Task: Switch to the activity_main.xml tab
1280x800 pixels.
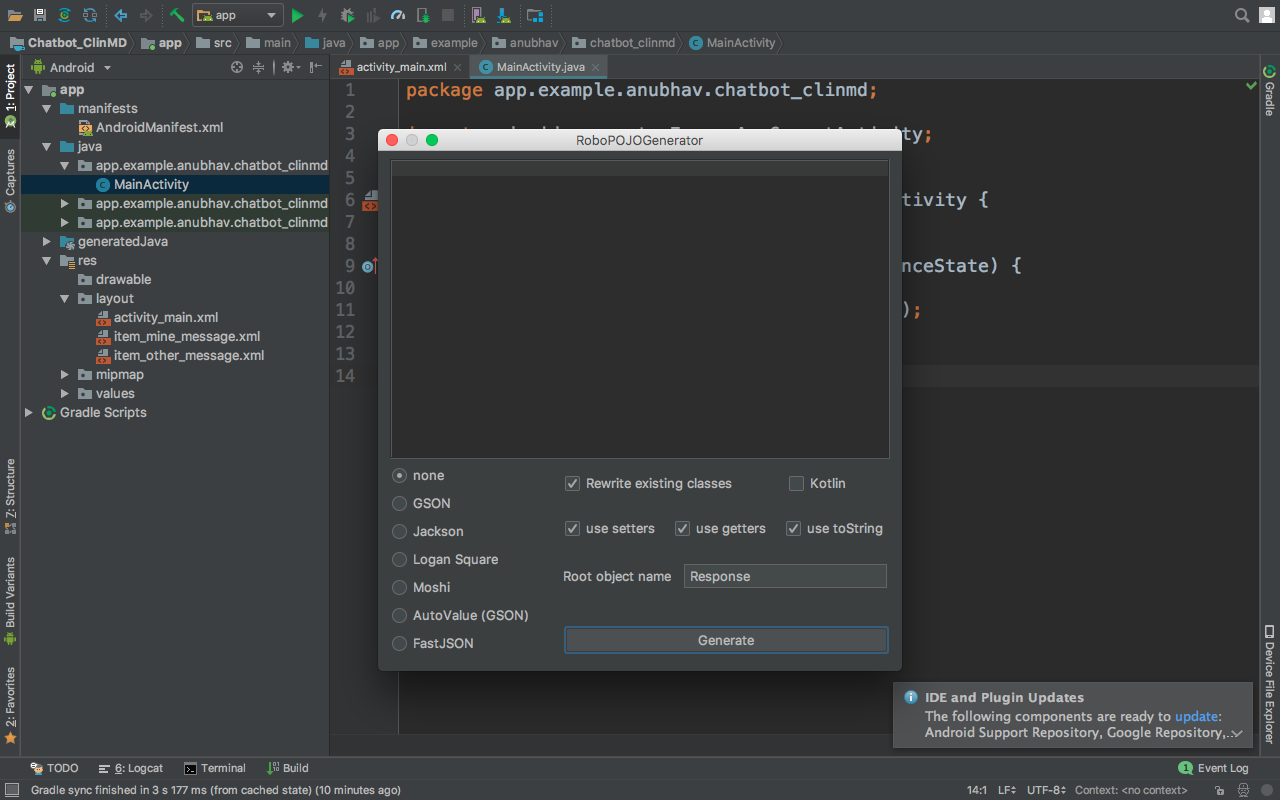Action: coord(402,67)
